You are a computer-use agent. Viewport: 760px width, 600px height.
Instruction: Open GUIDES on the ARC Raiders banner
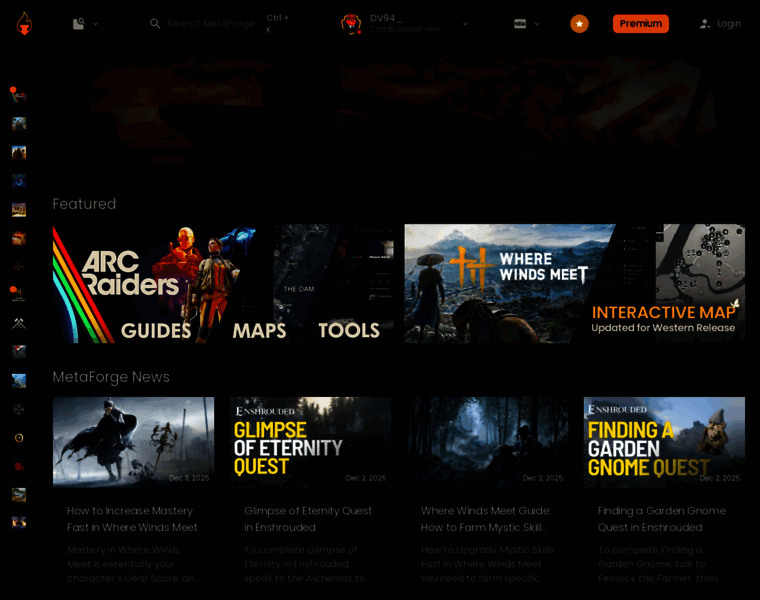point(156,331)
